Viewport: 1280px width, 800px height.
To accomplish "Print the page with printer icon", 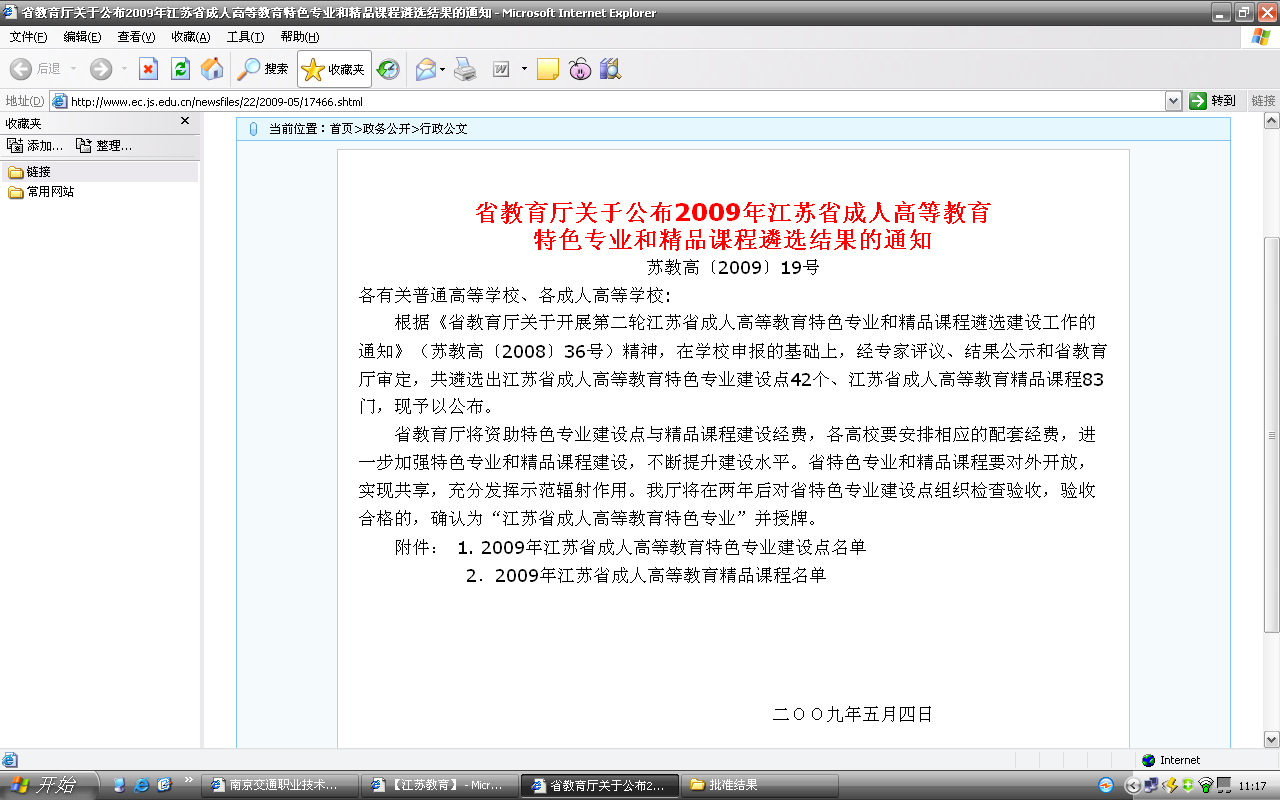I will tap(465, 69).
